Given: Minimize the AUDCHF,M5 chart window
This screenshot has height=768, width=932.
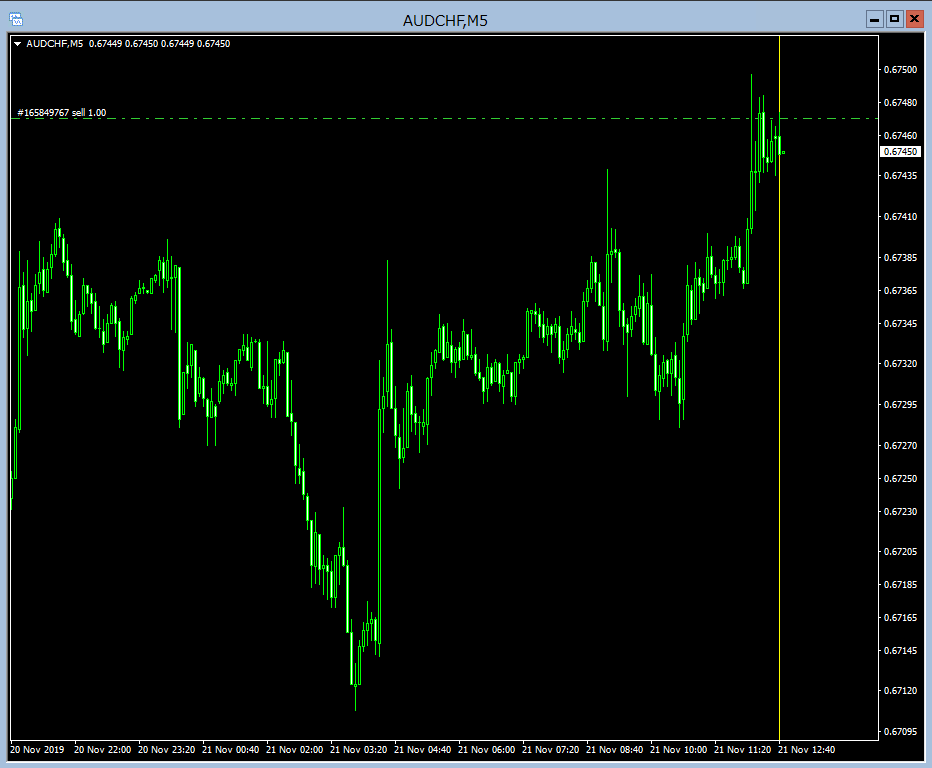Looking at the screenshot, I should [x=874, y=20].
